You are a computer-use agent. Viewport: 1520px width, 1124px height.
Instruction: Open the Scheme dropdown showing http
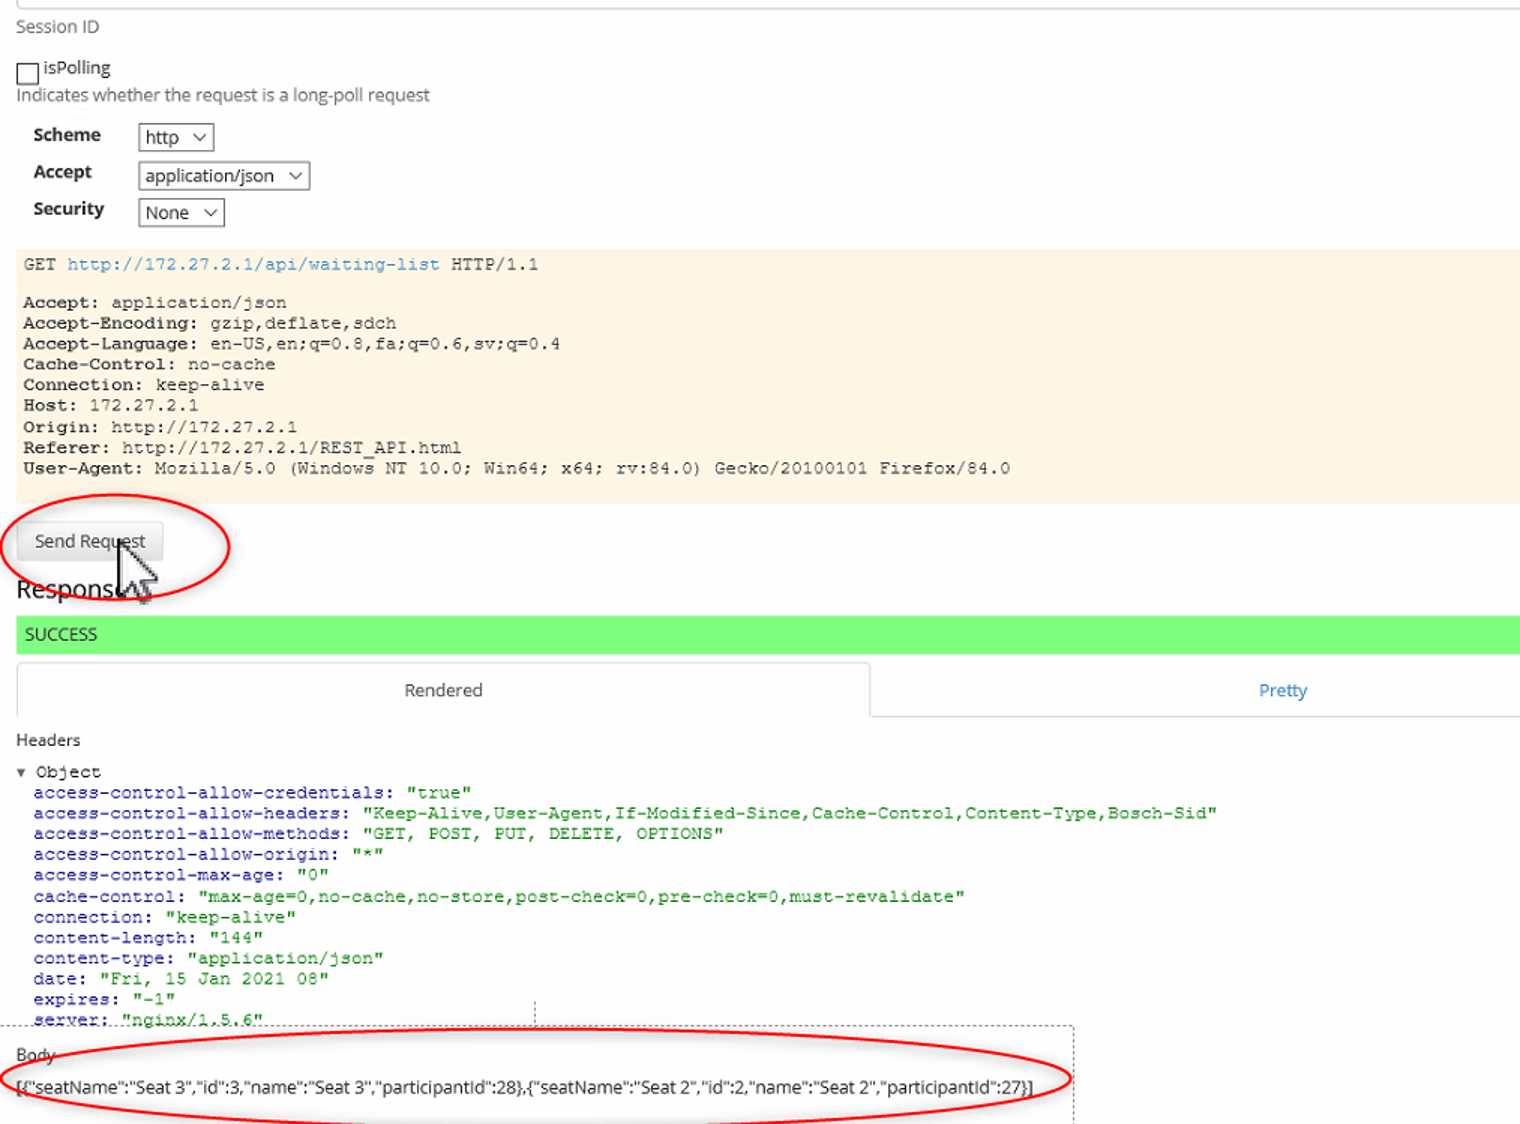tap(176, 137)
